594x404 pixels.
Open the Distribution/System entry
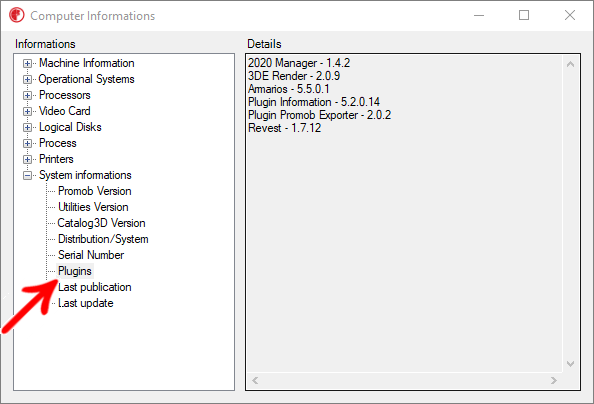[x=103, y=239]
